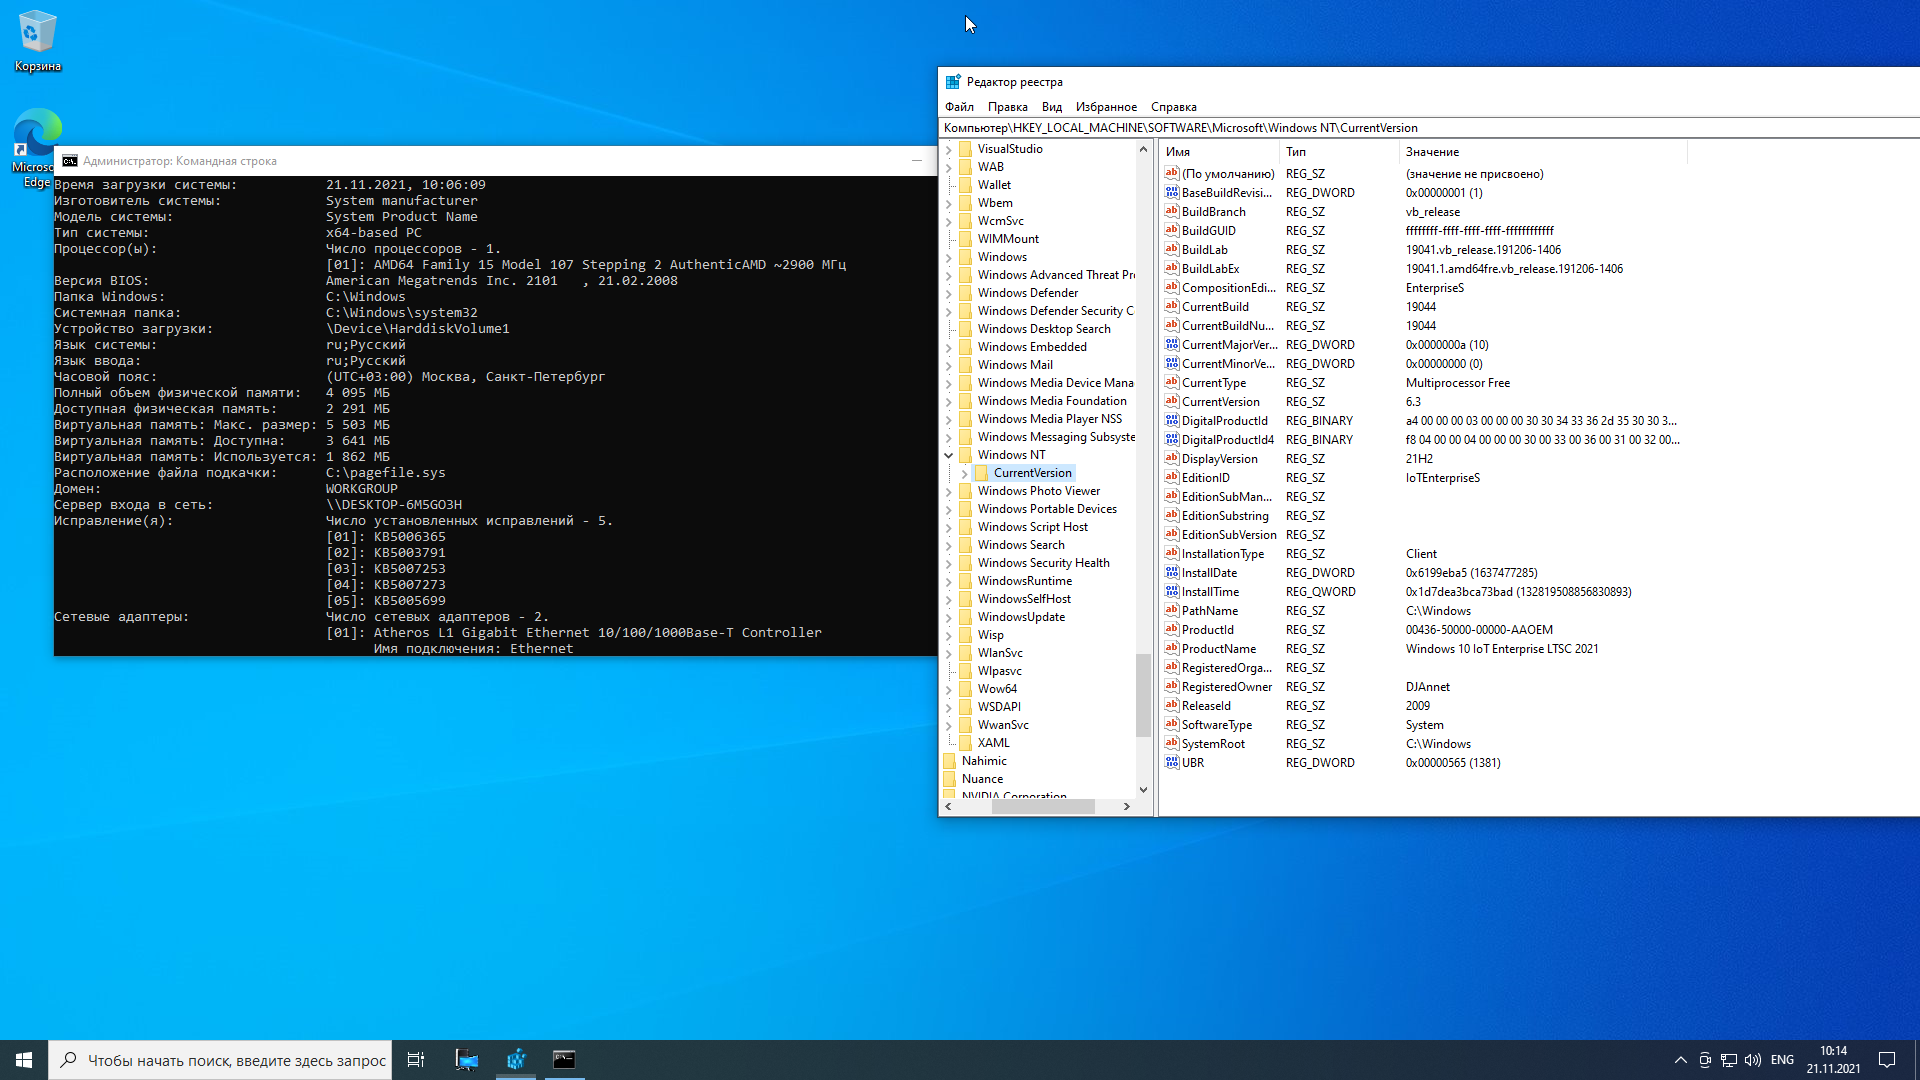Open the notification center icon
Screen dimensions: 1920x1080
(x=1887, y=1060)
